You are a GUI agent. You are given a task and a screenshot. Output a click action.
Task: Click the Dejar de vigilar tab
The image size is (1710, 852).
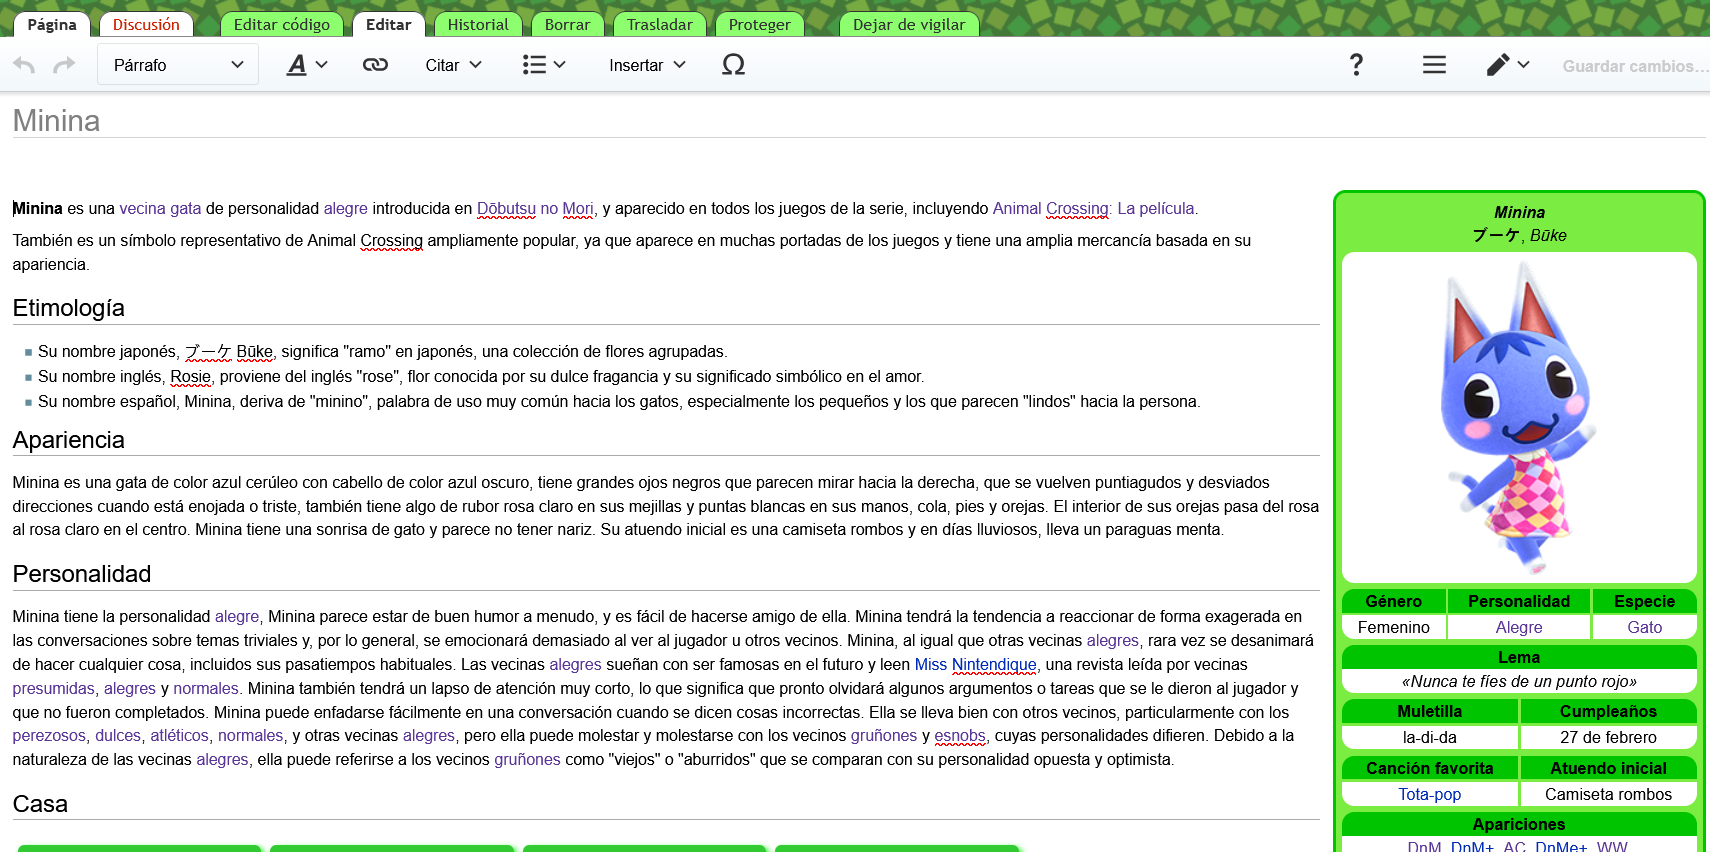[908, 24]
